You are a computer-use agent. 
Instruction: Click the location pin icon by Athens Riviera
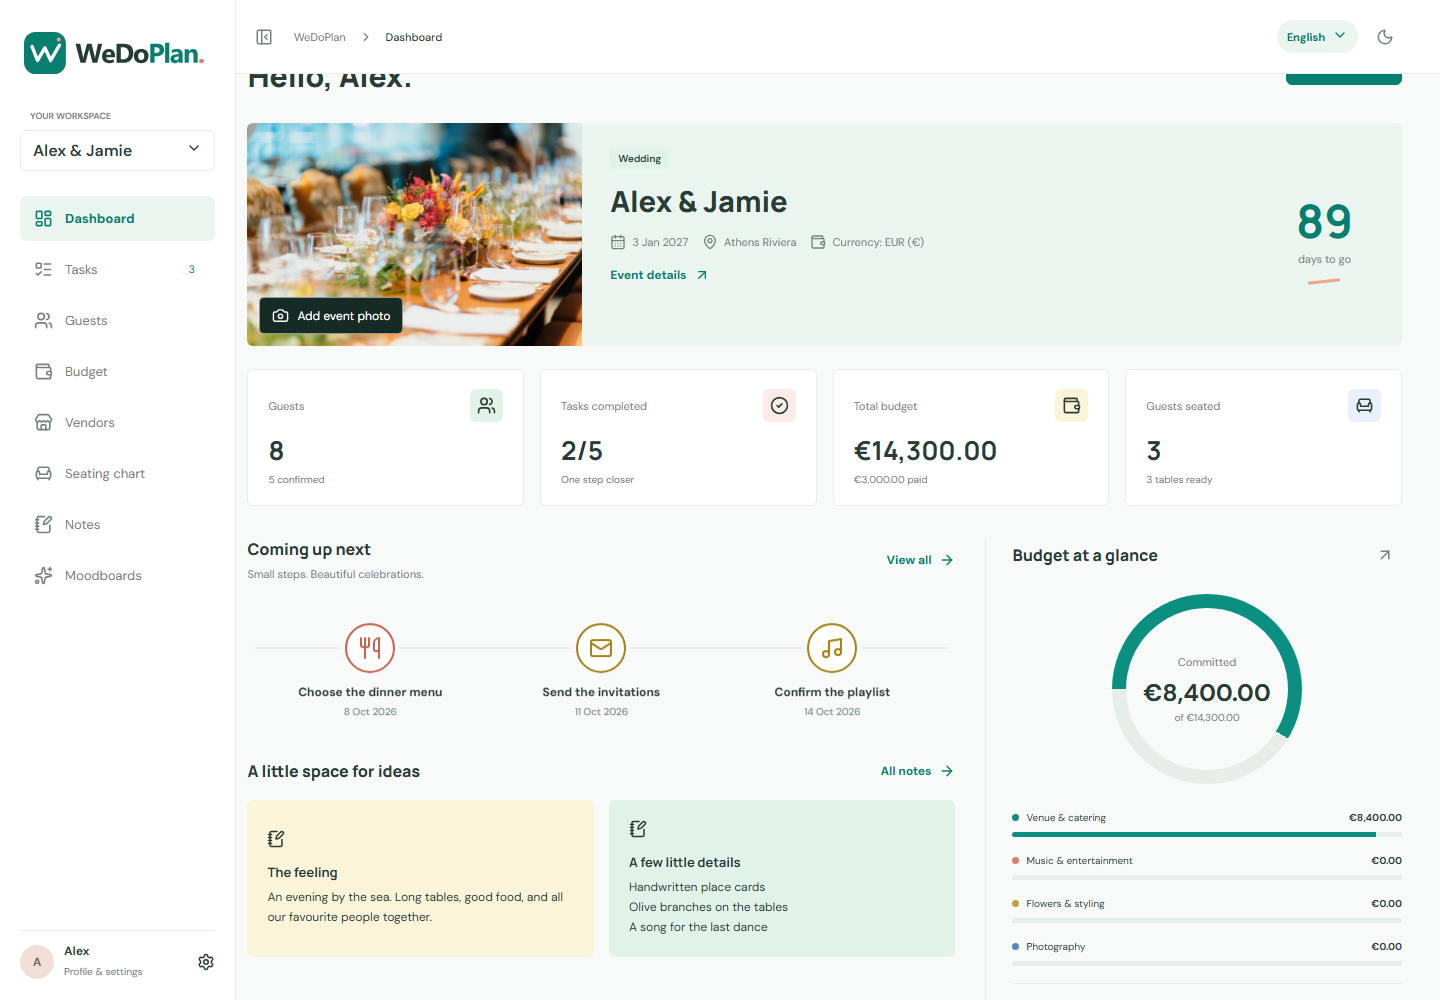coord(710,242)
